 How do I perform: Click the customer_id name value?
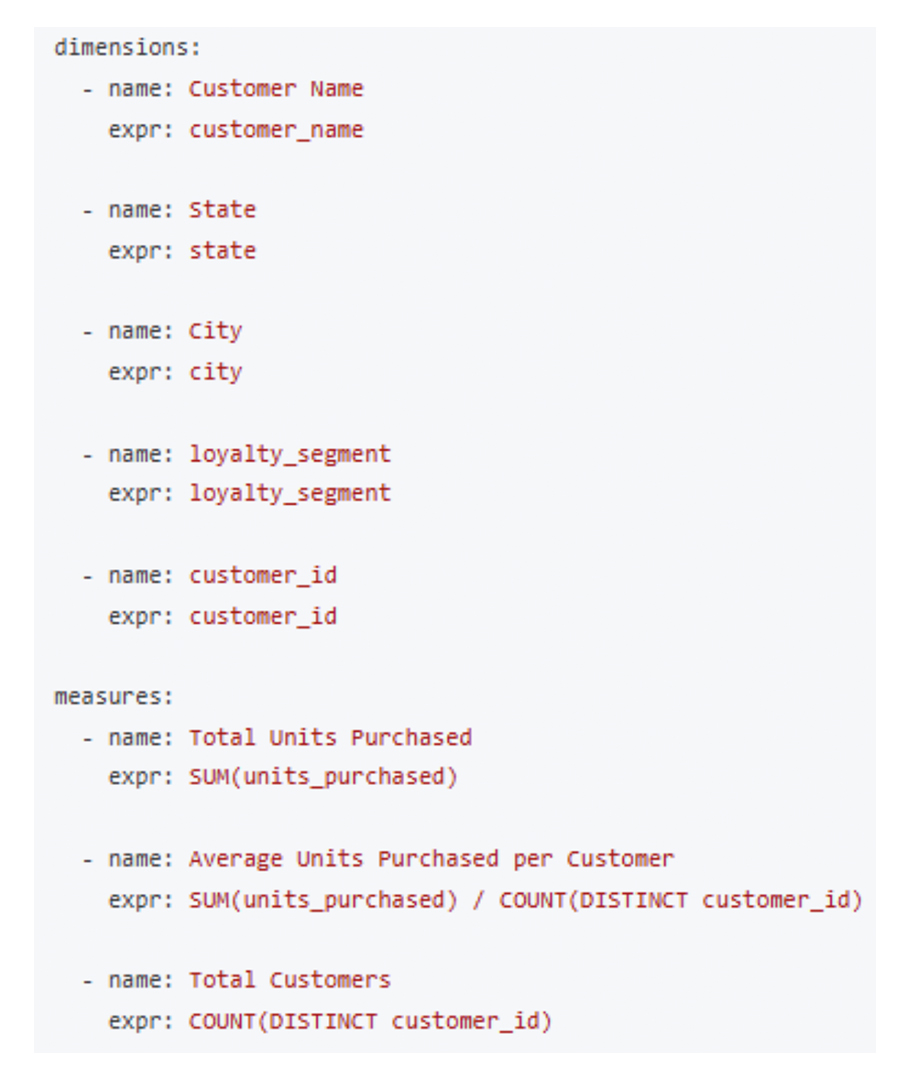click(x=263, y=575)
